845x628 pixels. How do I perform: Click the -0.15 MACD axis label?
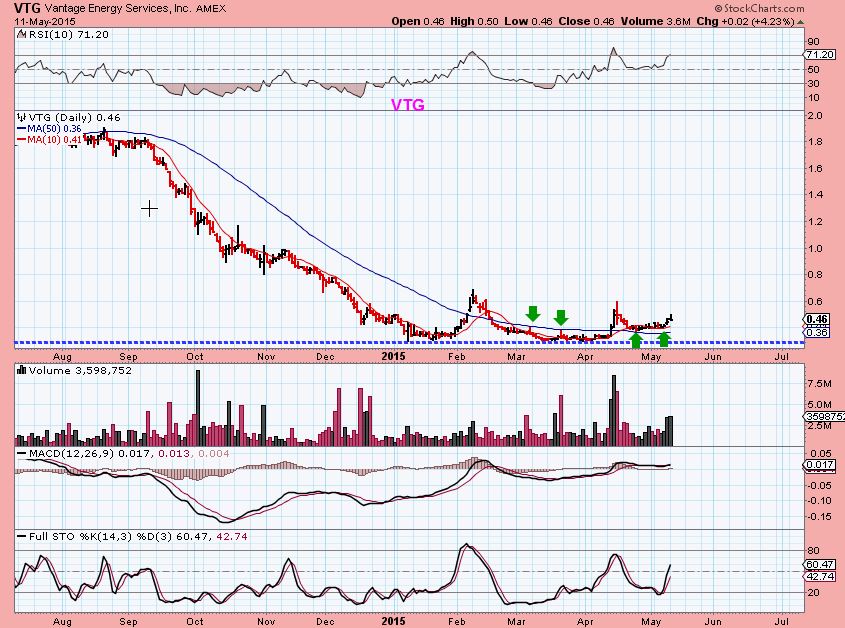coord(819,516)
